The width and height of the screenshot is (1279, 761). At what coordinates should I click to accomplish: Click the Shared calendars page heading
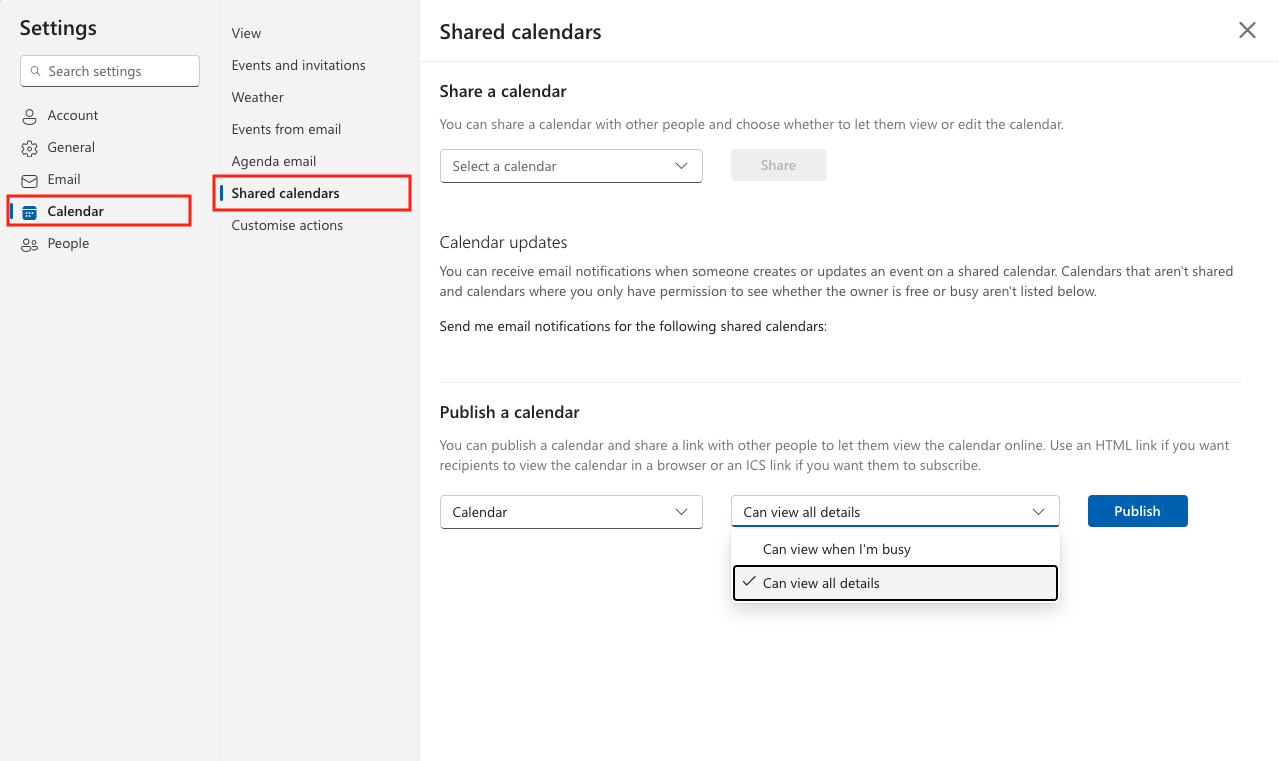[x=520, y=32]
